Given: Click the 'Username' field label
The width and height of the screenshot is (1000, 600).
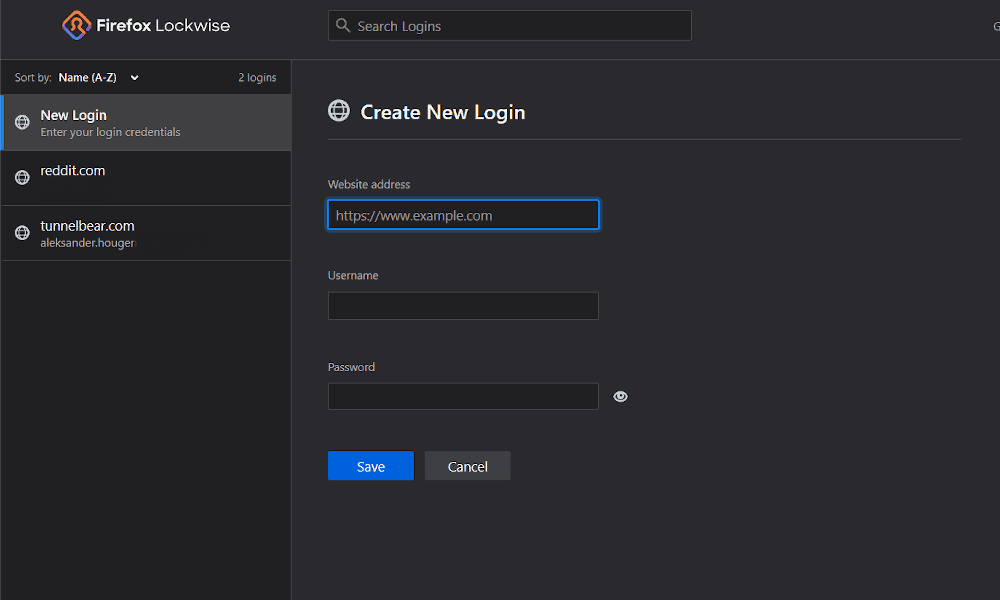Looking at the screenshot, I should pyautogui.click(x=353, y=275).
